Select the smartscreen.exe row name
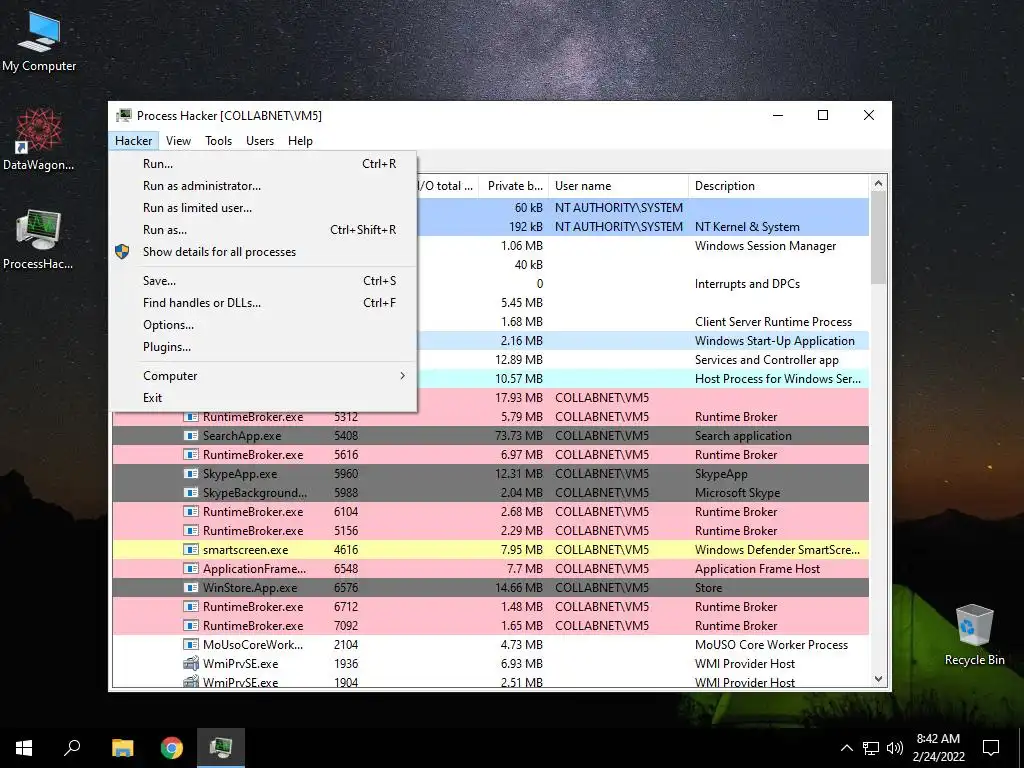This screenshot has width=1024, height=768. (x=246, y=550)
